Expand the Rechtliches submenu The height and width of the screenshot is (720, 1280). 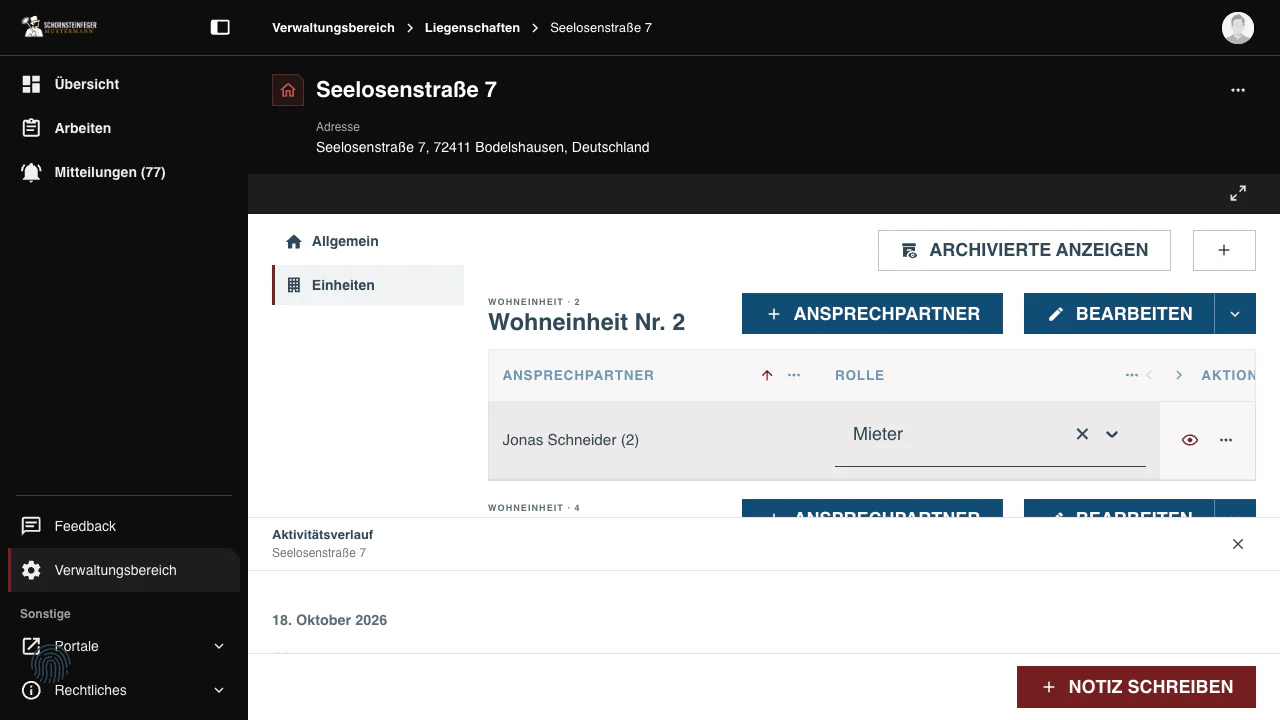point(124,690)
